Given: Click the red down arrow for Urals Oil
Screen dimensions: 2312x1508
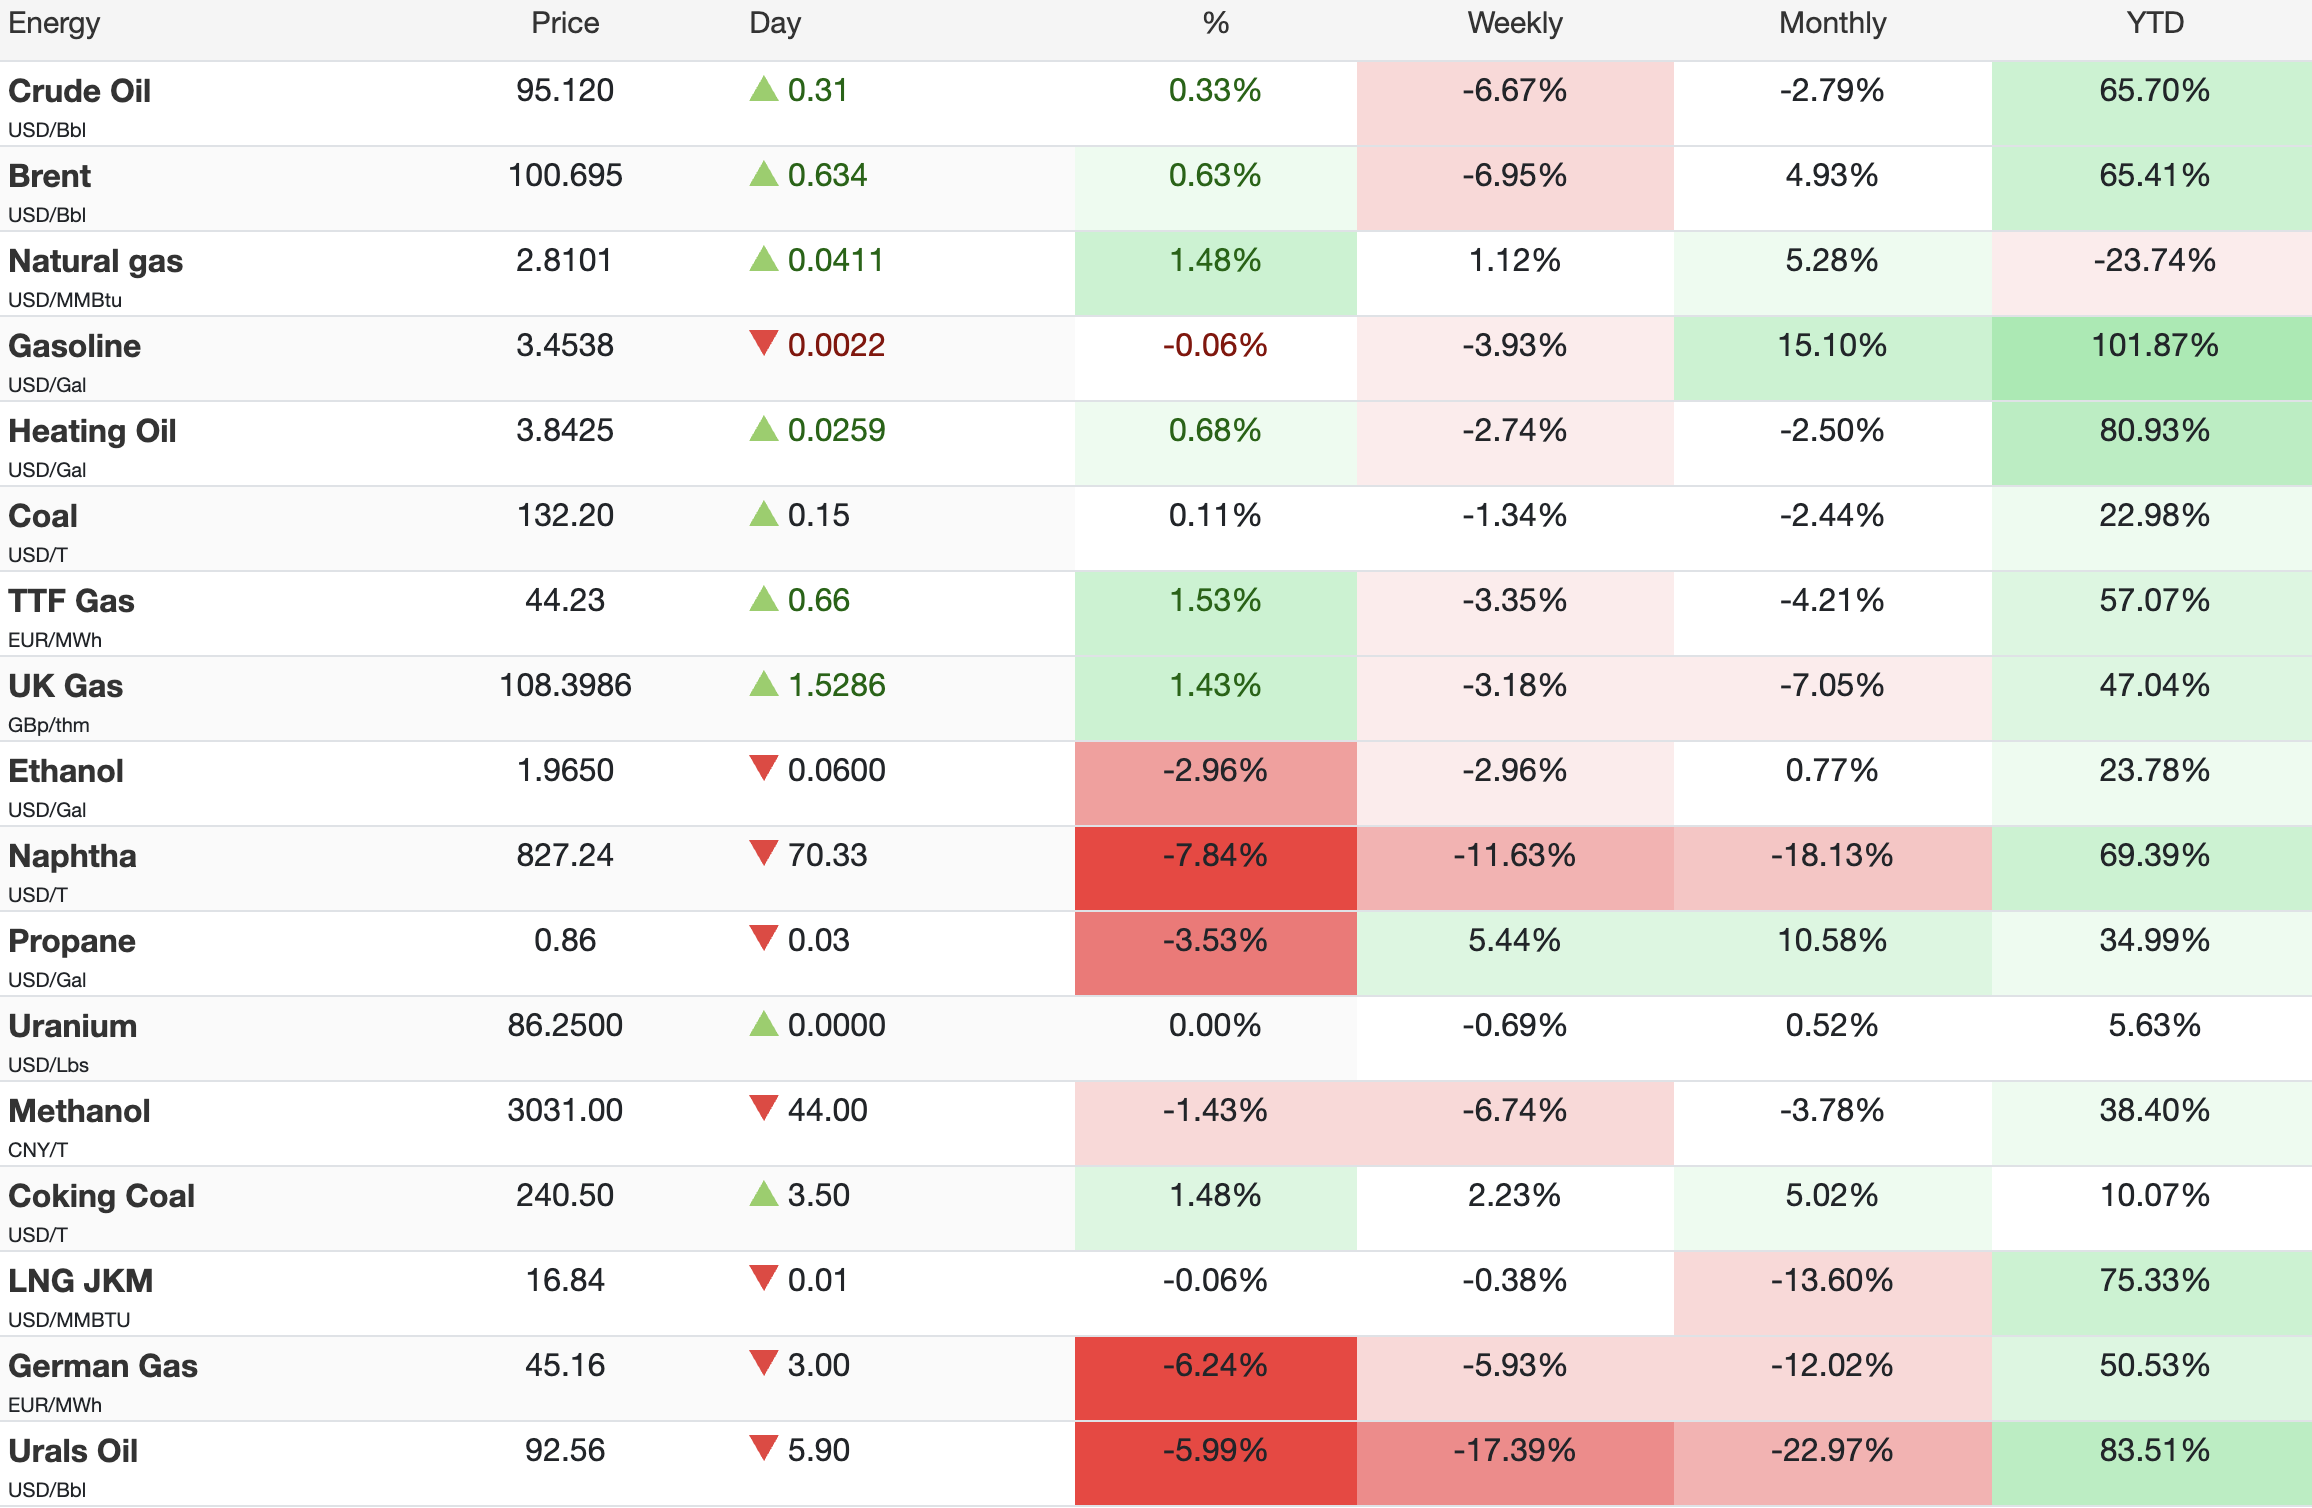Looking at the screenshot, I should (764, 1448).
